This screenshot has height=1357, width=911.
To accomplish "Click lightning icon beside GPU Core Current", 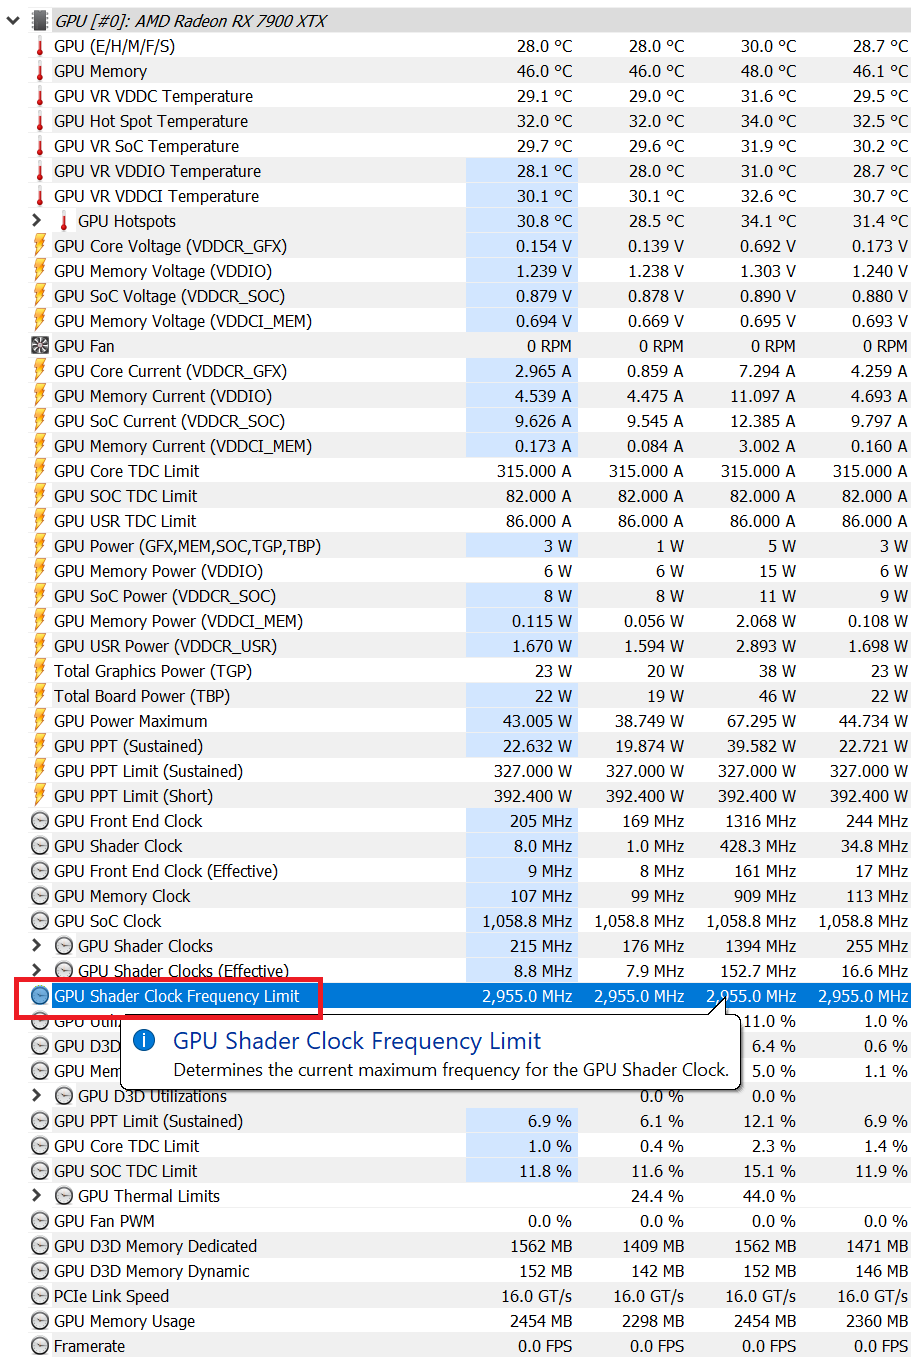I will (40, 370).
